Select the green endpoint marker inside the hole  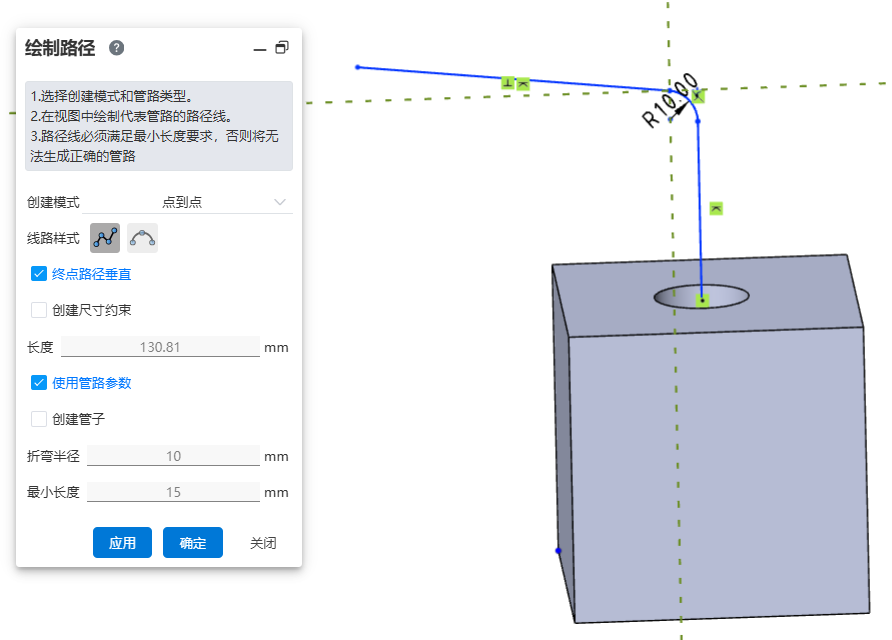pos(703,299)
